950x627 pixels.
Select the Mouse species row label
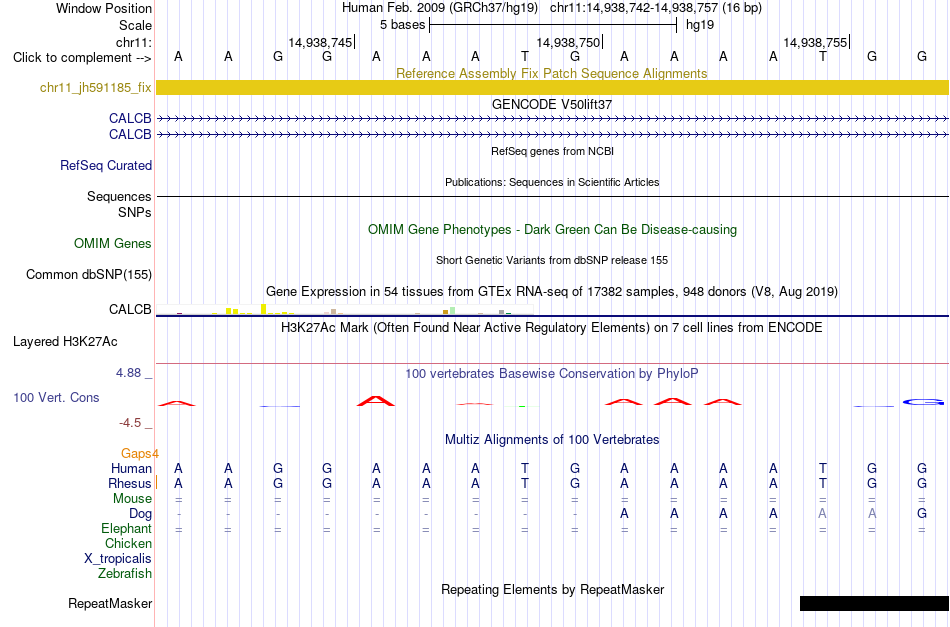click(x=133, y=499)
